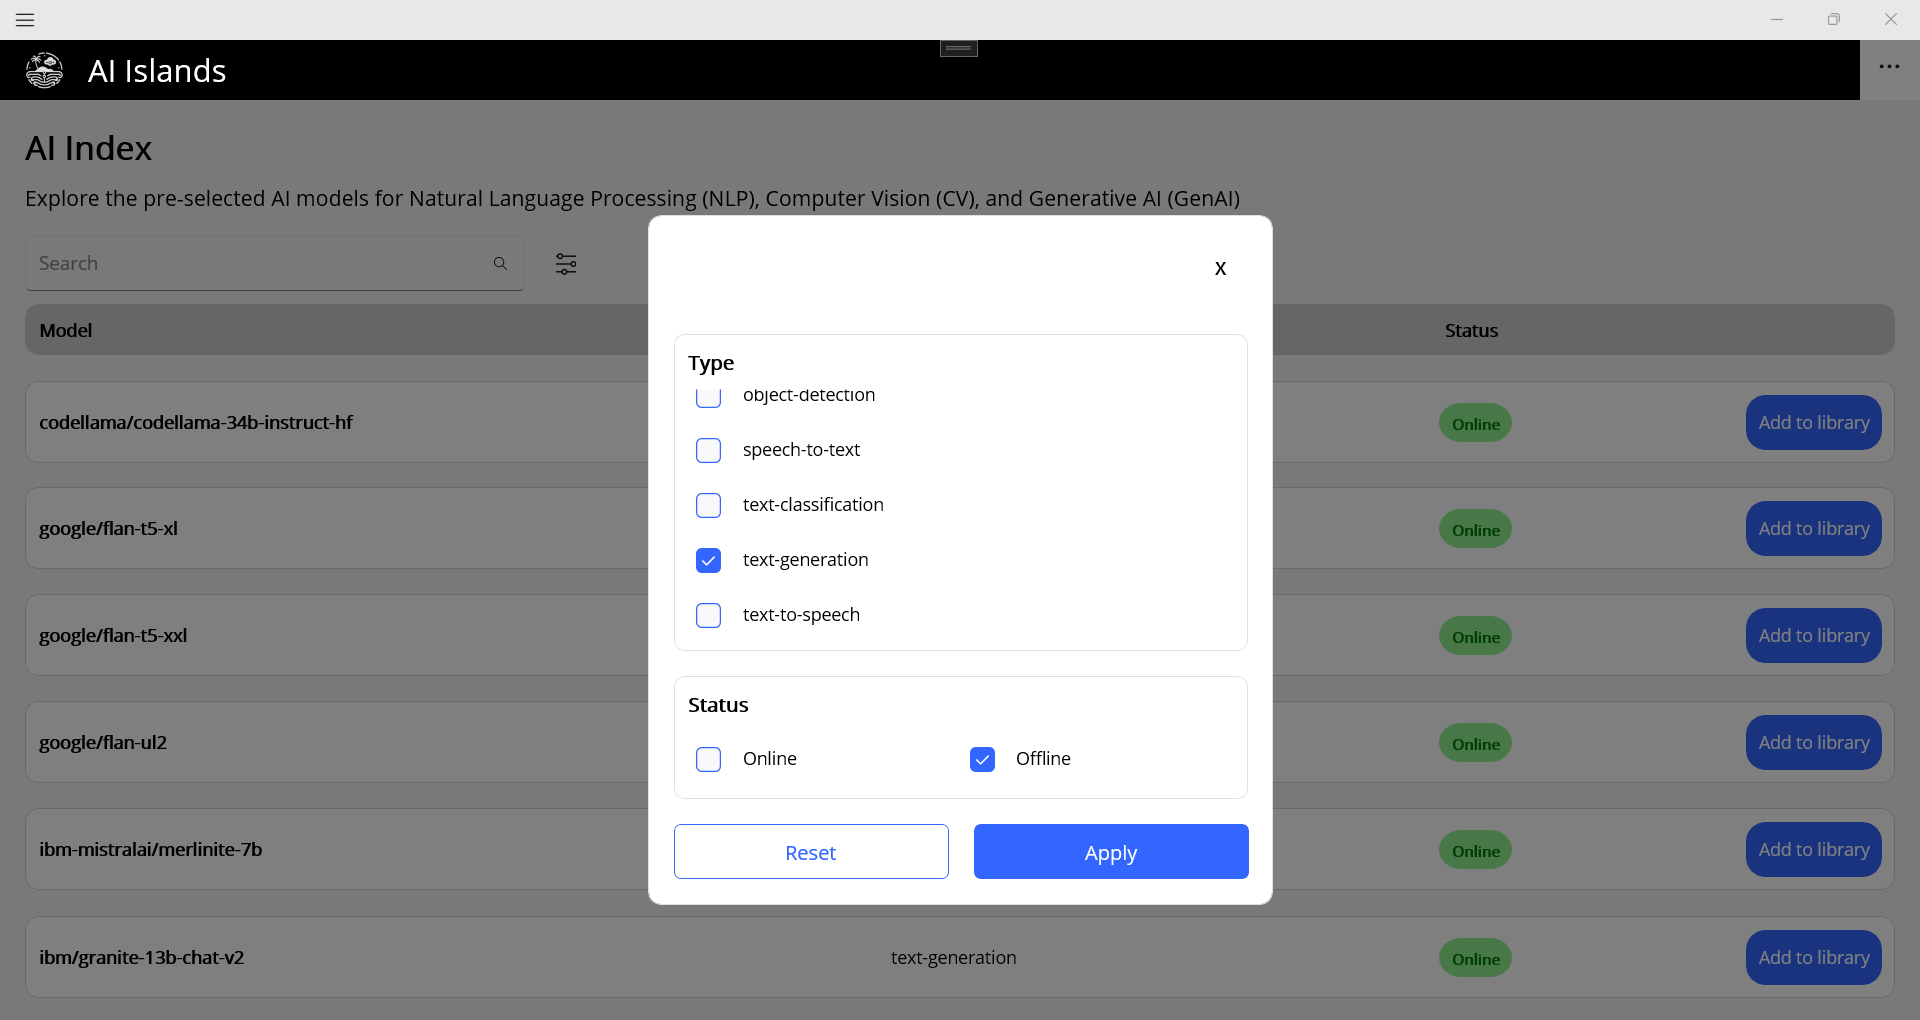Check the speech-to-text checkbox
The image size is (1920, 1020).
click(x=708, y=450)
